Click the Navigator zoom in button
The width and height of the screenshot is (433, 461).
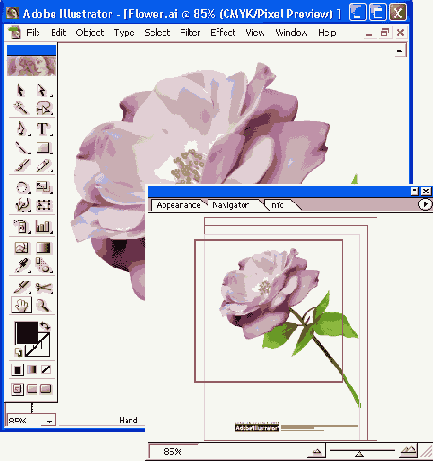click(409, 451)
